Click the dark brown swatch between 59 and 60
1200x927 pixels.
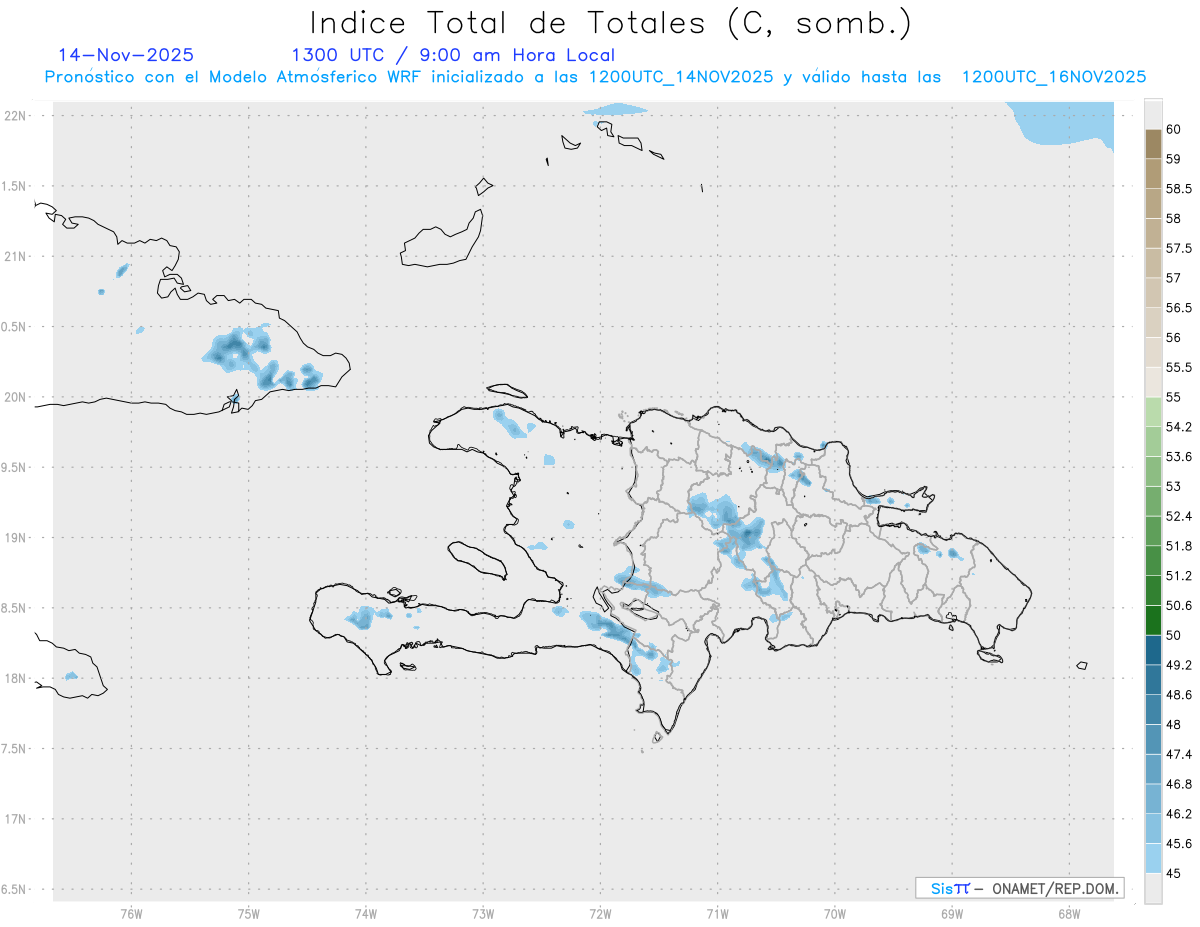tap(1153, 144)
